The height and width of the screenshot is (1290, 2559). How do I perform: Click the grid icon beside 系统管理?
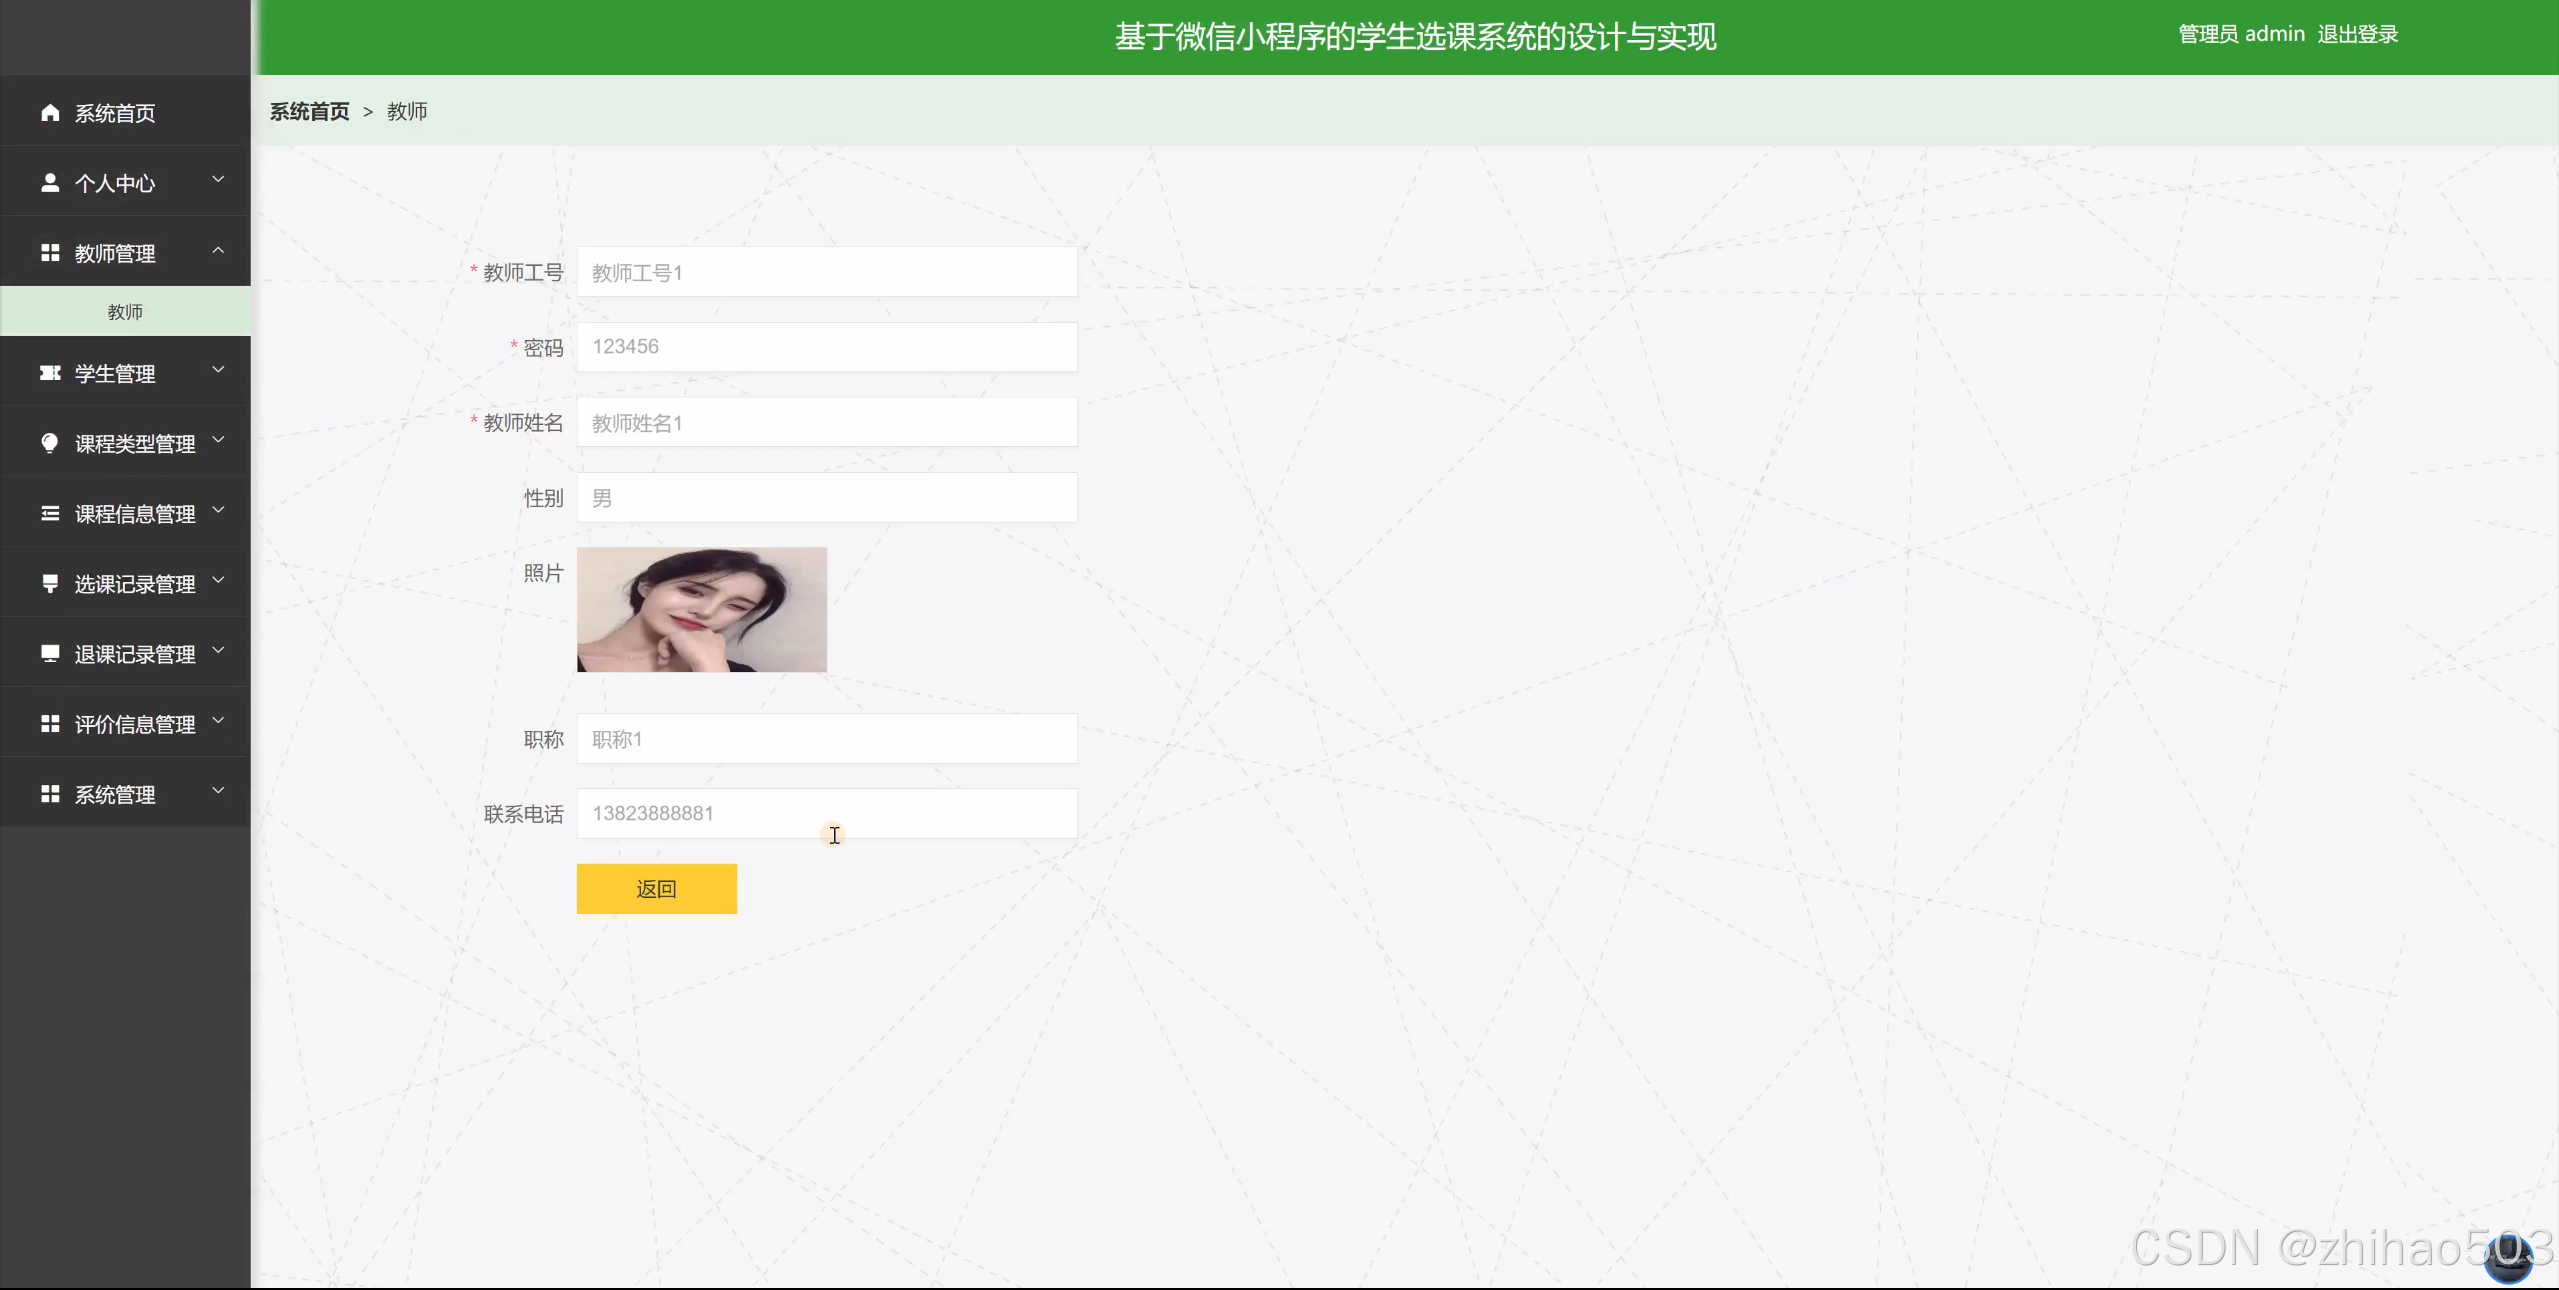tap(50, 794)
